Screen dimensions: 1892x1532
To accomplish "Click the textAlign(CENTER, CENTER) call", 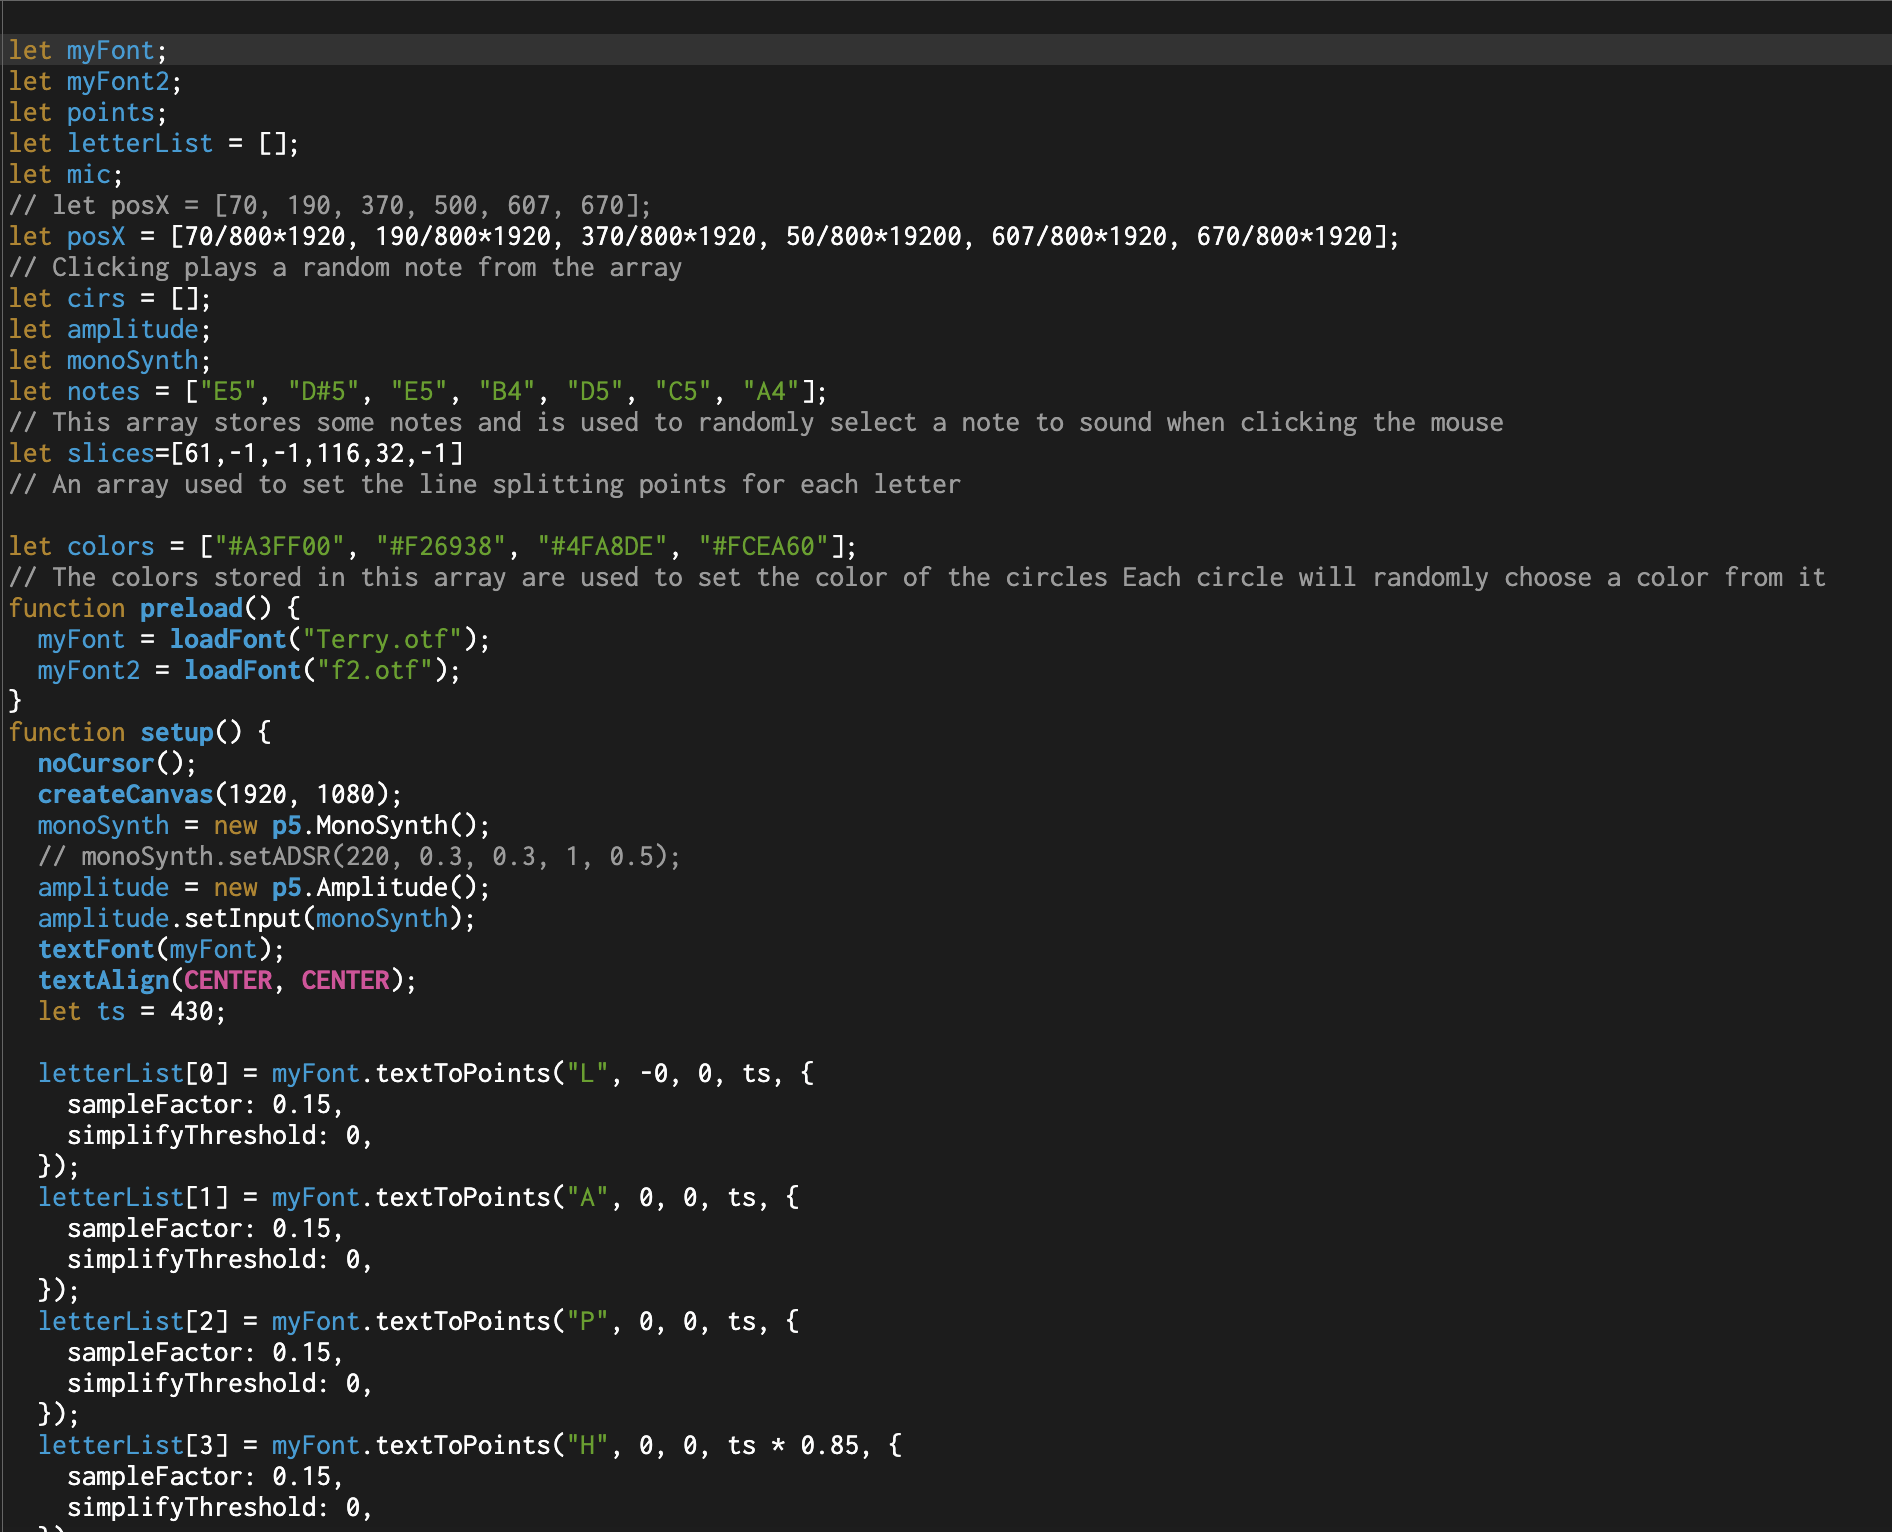I will 226,980.
